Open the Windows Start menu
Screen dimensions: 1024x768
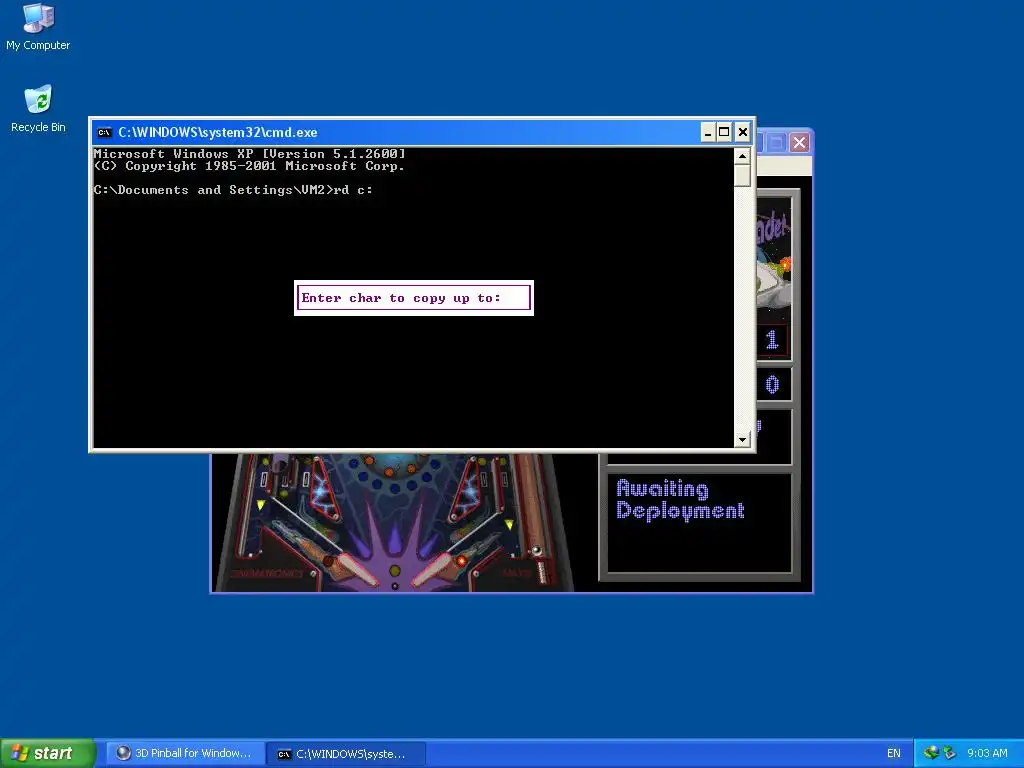coord(48,753)
